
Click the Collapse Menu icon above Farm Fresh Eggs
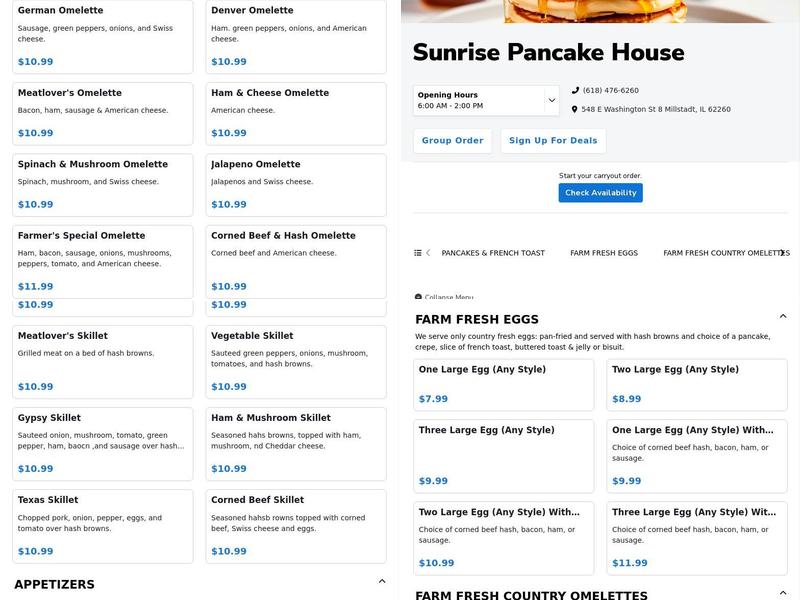pos(419,297)
